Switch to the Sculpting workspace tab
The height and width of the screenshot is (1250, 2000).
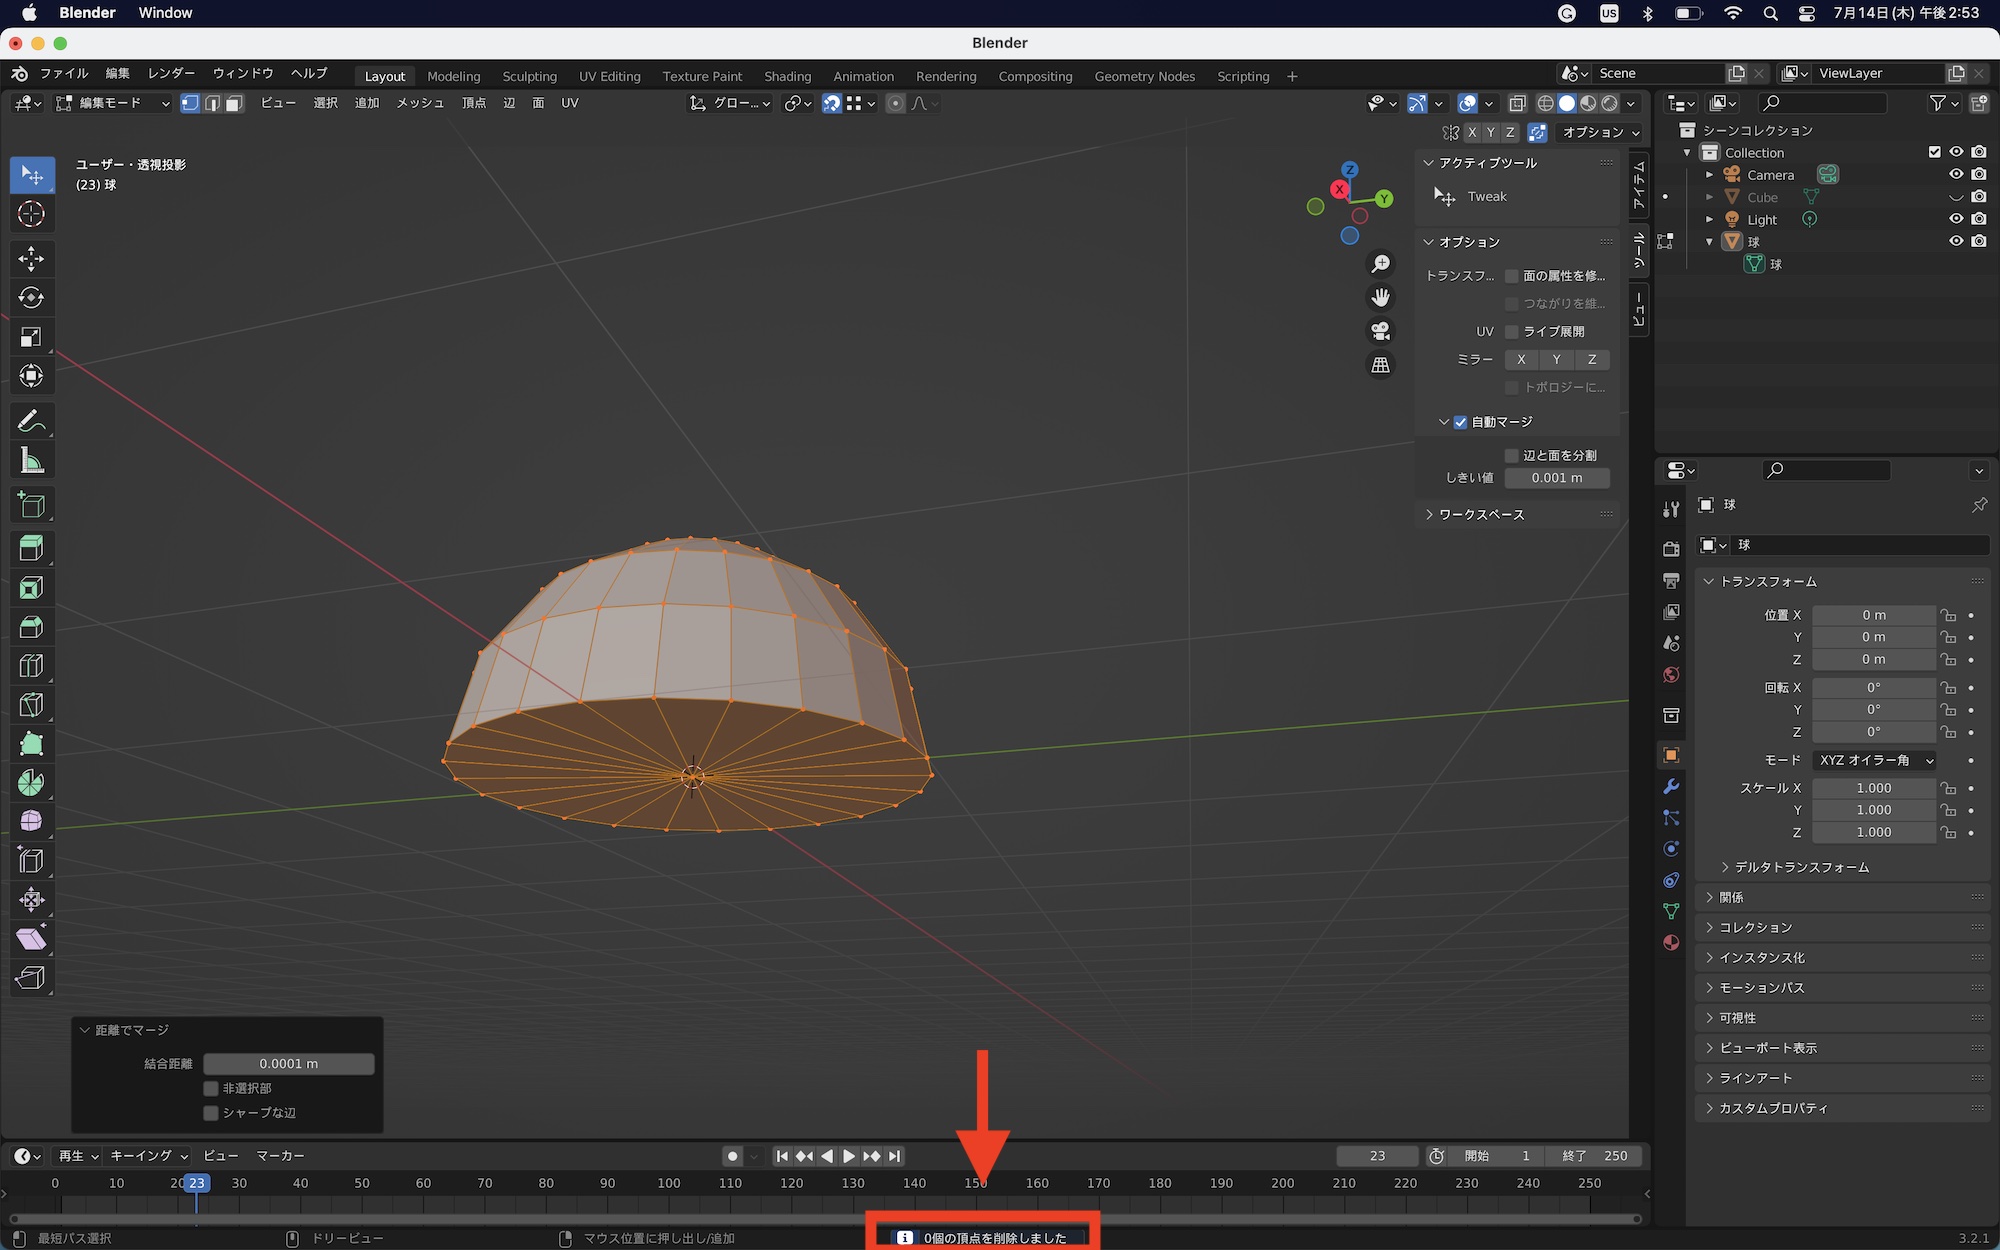click(529, 76)
